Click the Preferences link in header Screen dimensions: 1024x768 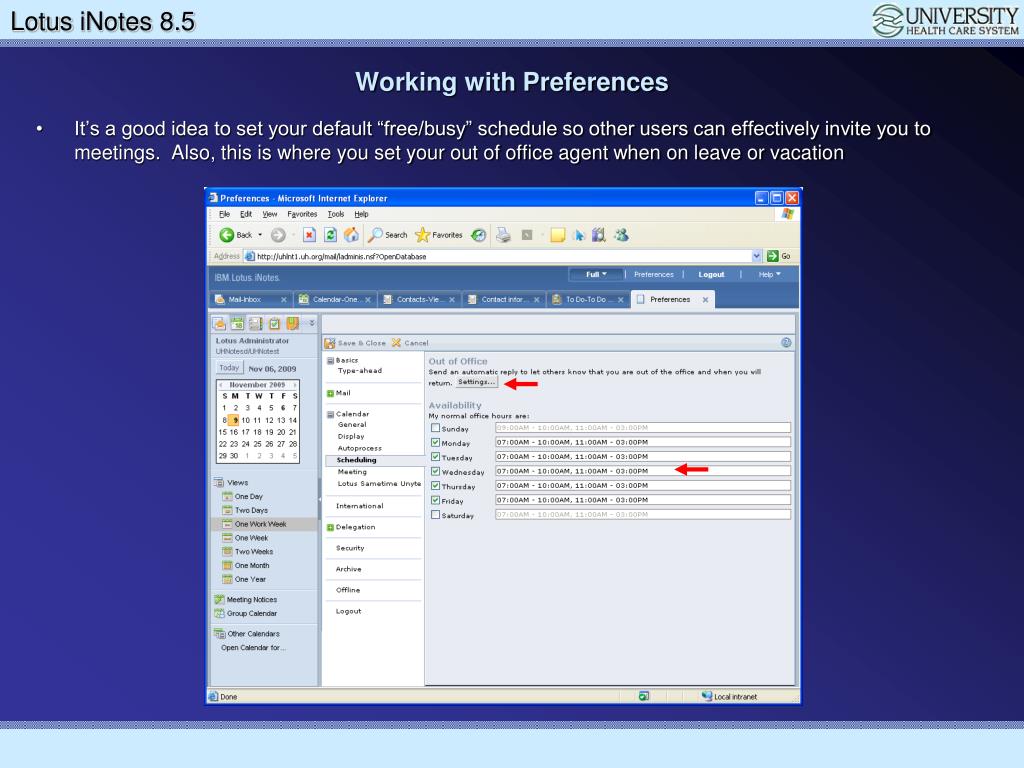coord(653,274)
